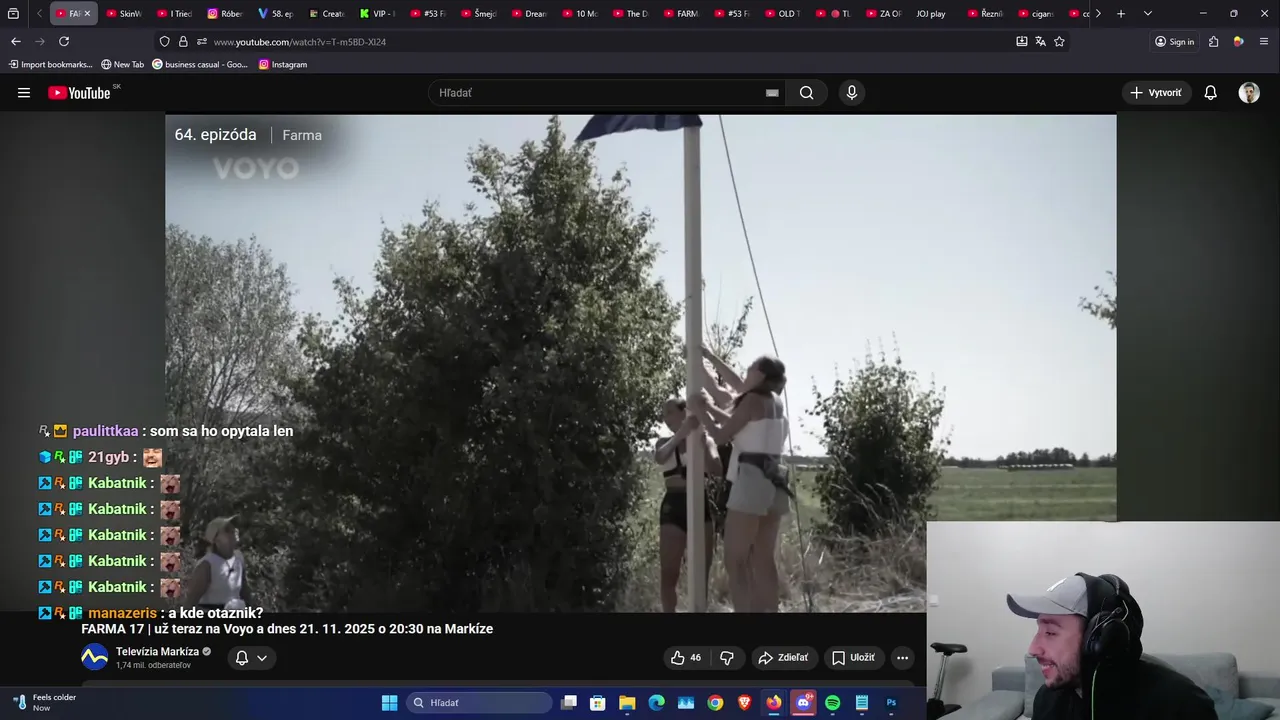Switch to the 'The D' browser tab
The height and width of the screenshot is (720, 1280).
click(x=631, y=14)
